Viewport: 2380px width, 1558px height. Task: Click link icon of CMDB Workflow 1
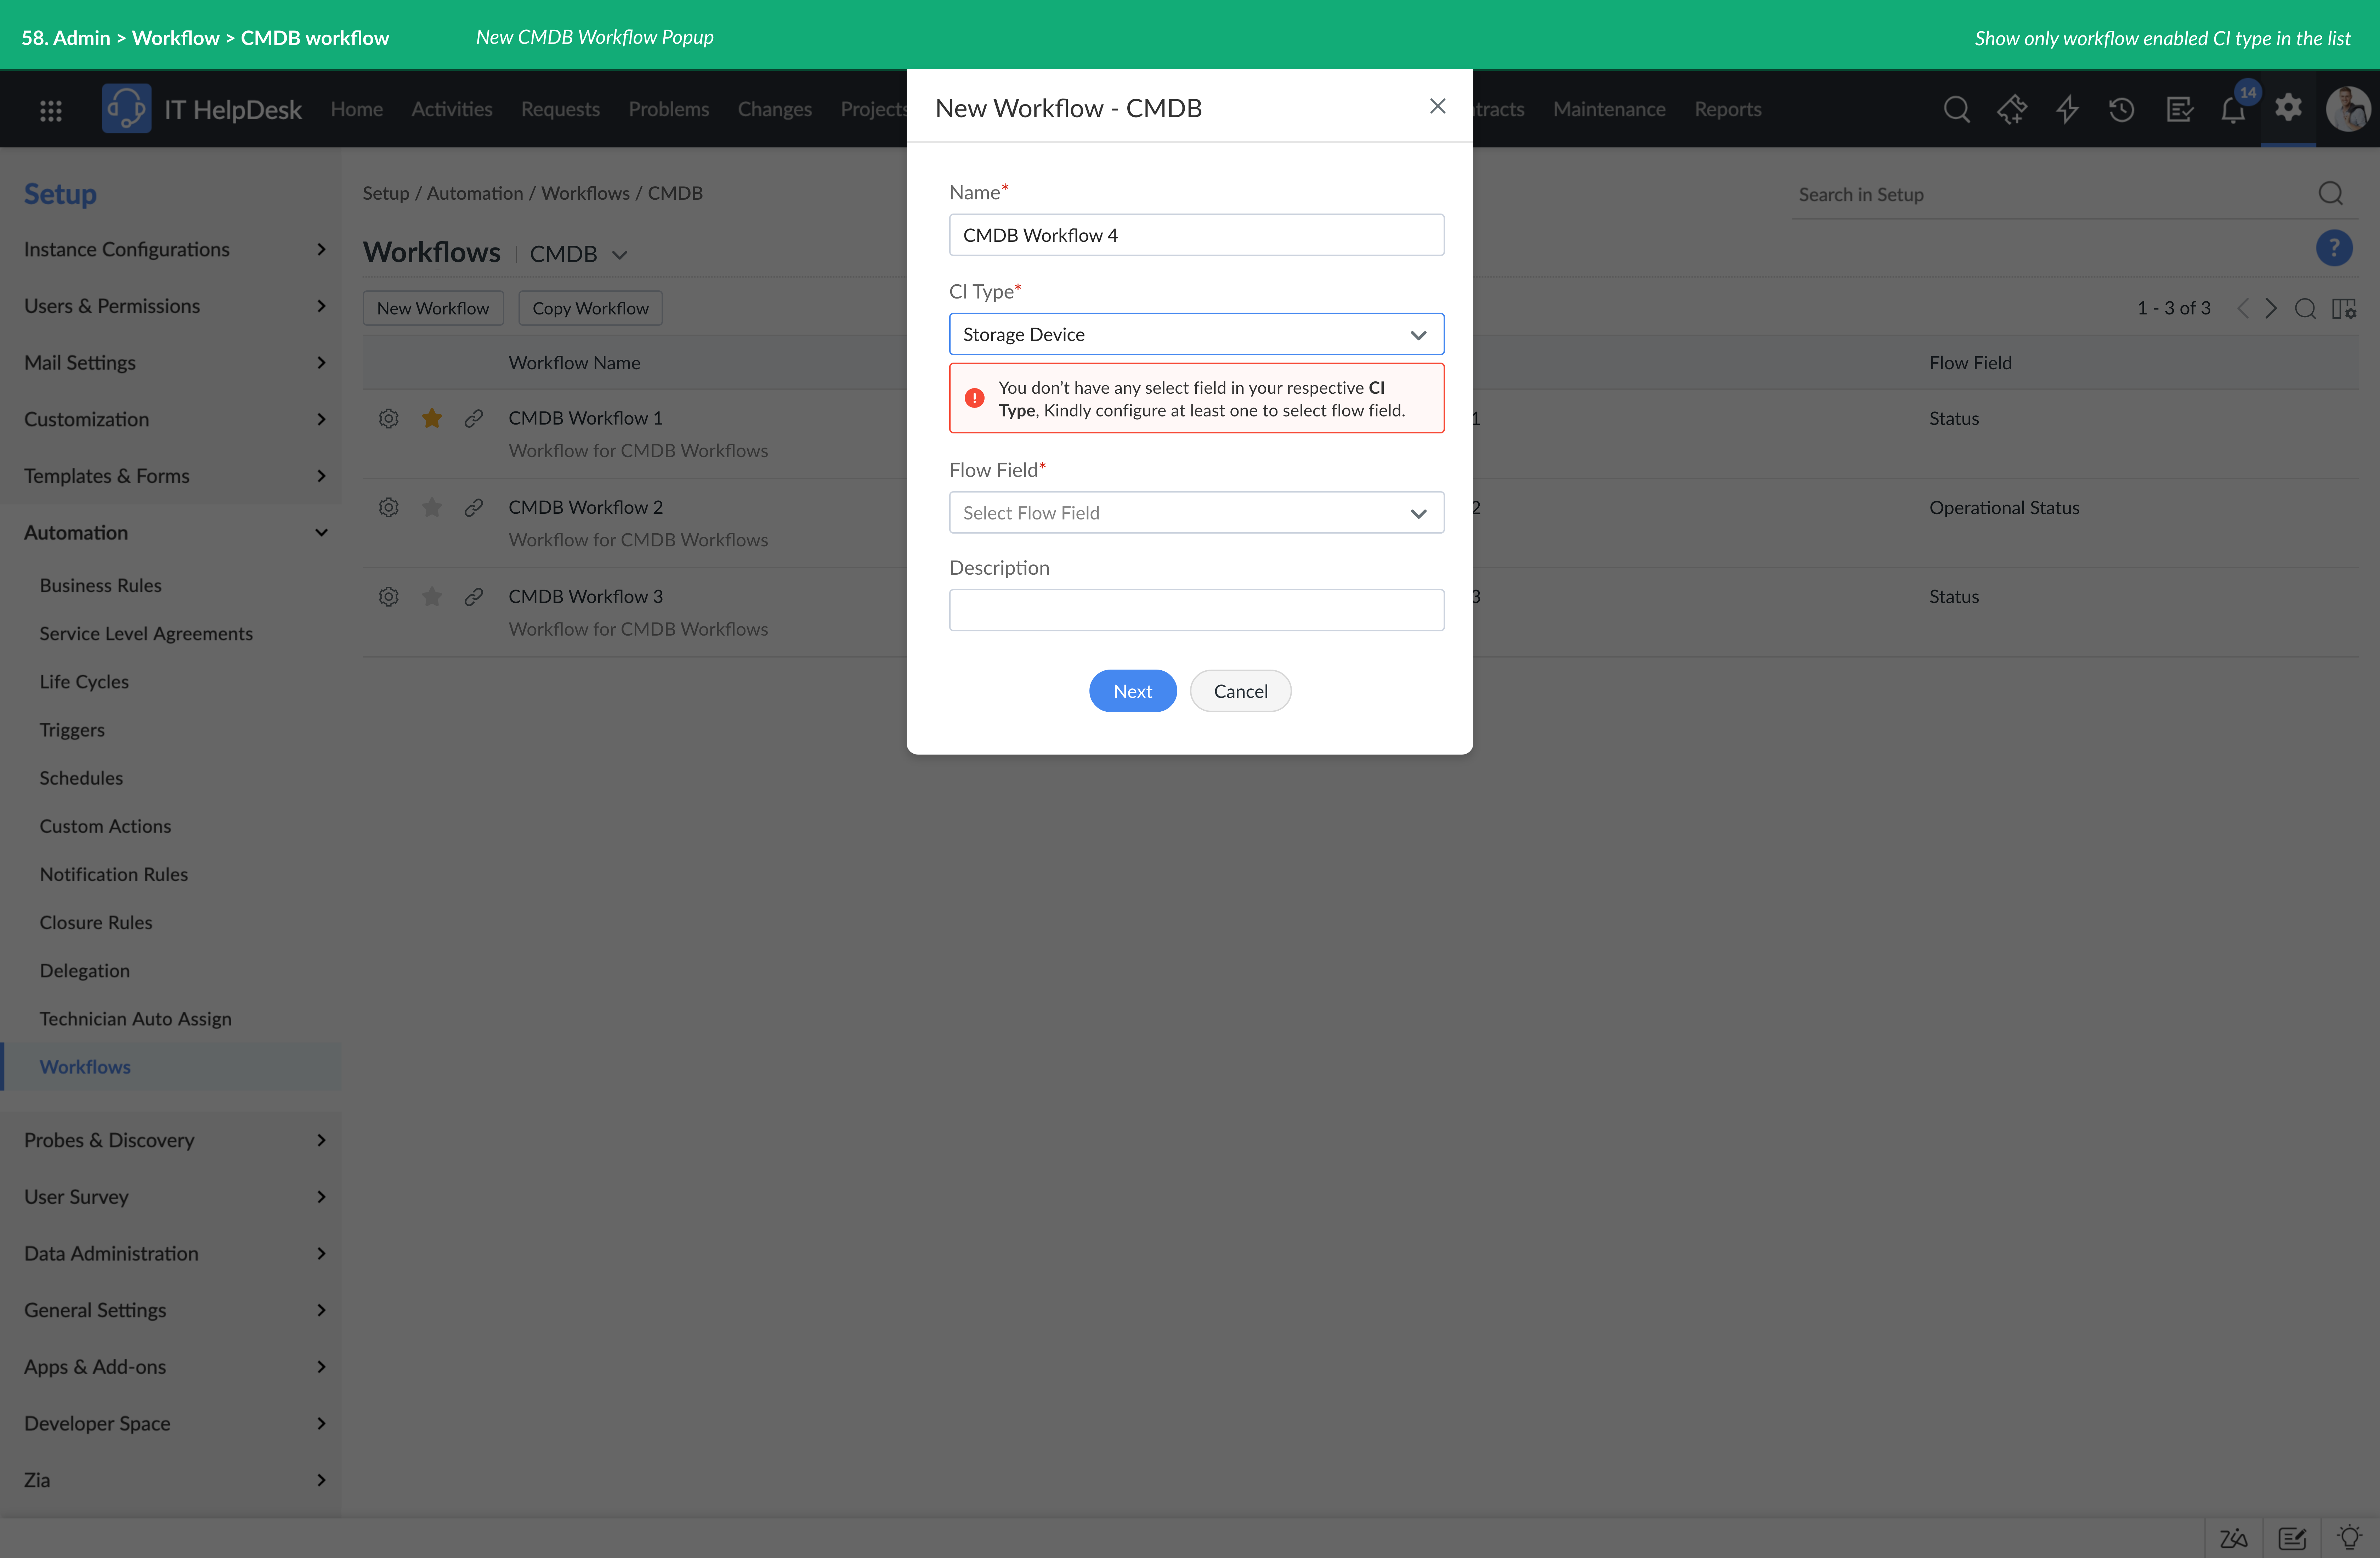click(x=474, y=418)
